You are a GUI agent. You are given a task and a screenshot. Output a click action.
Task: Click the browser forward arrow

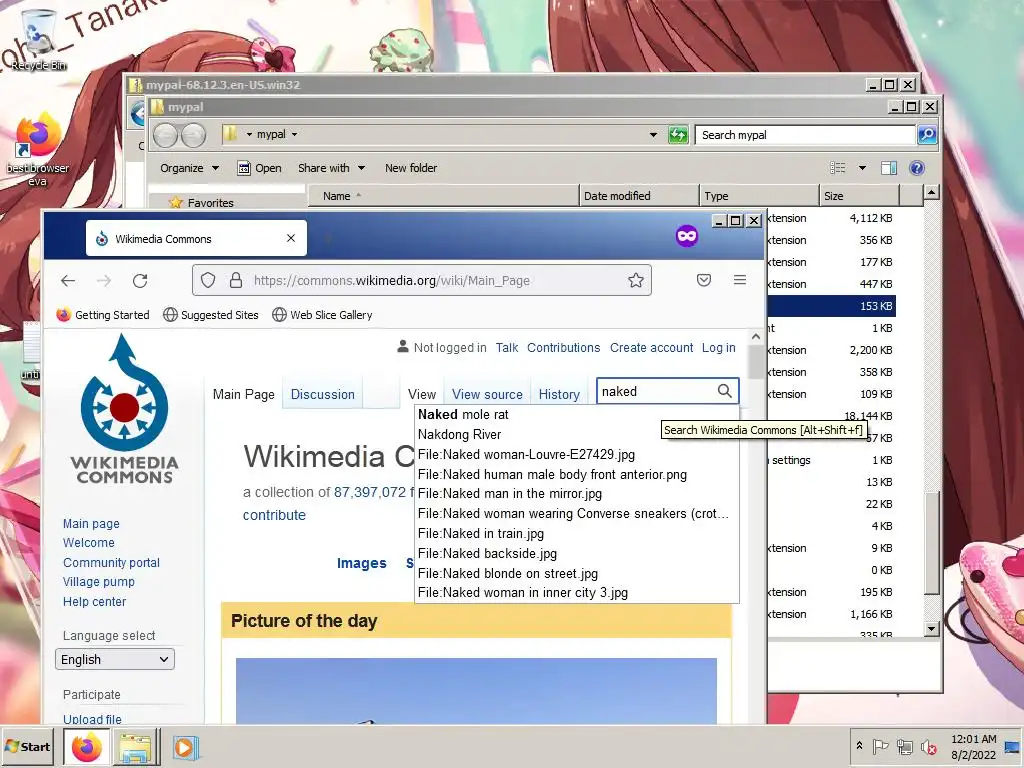coord(104,281)
